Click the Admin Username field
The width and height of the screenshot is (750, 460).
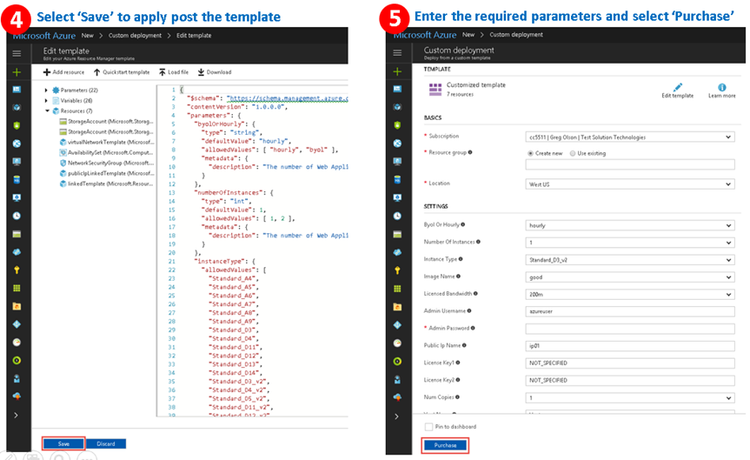click(x=630, y=311)
